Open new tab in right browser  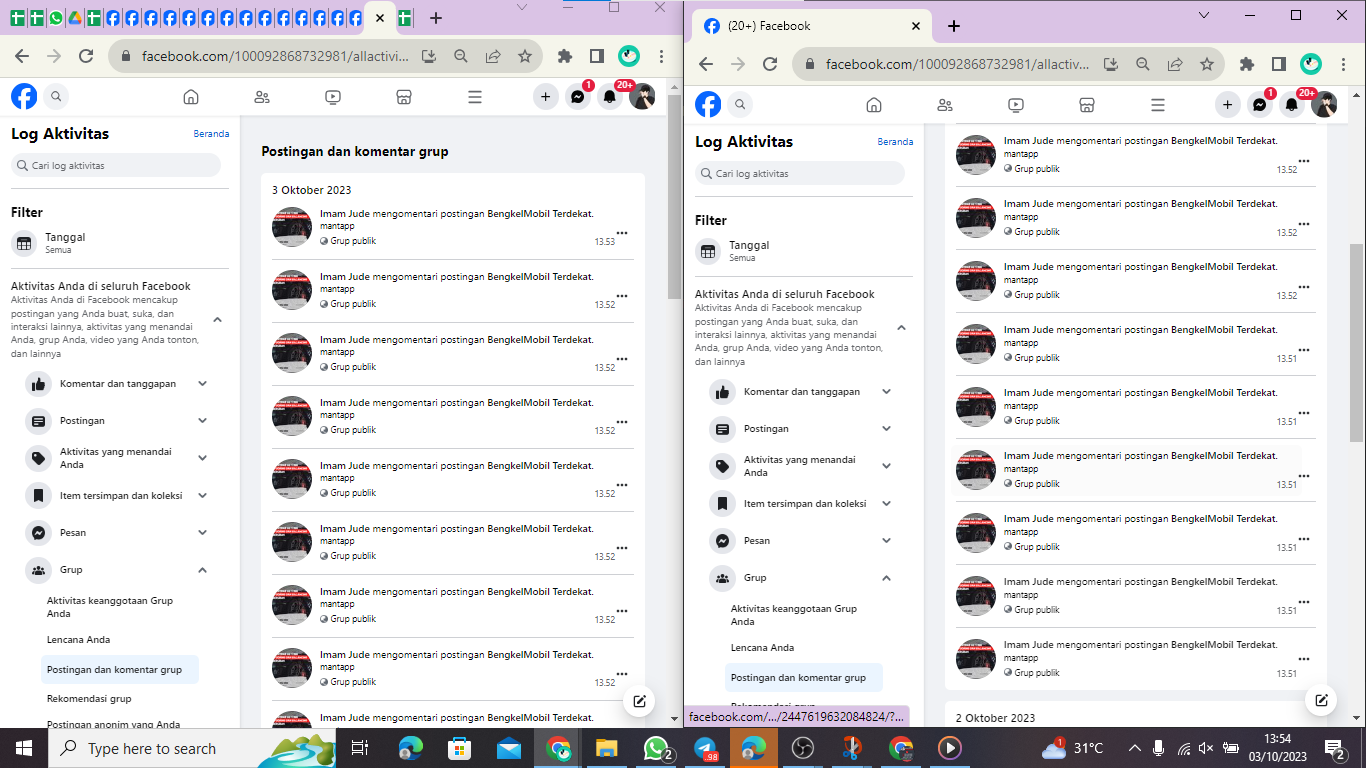click(954, 26)
